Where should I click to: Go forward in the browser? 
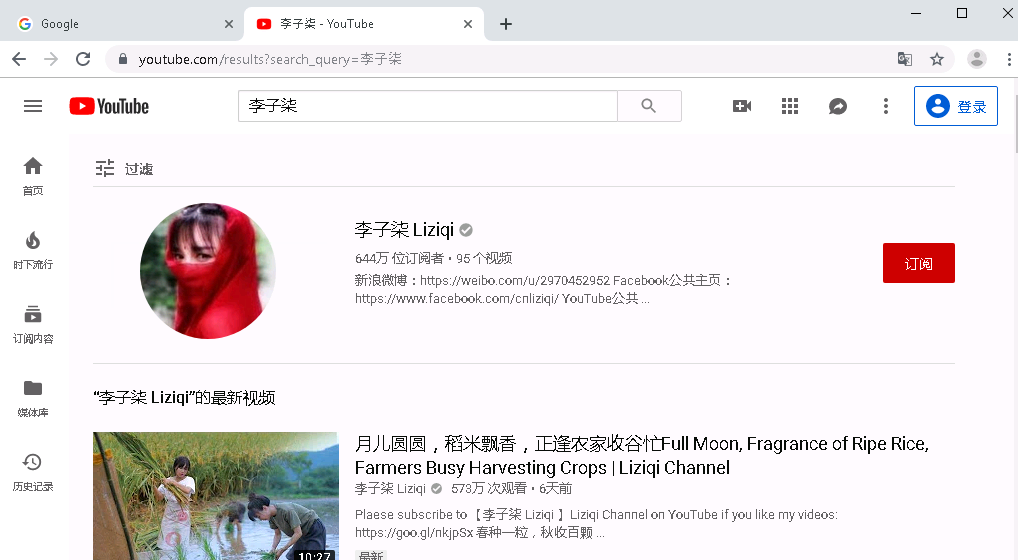pyautogui.click(x=51, y=59)
